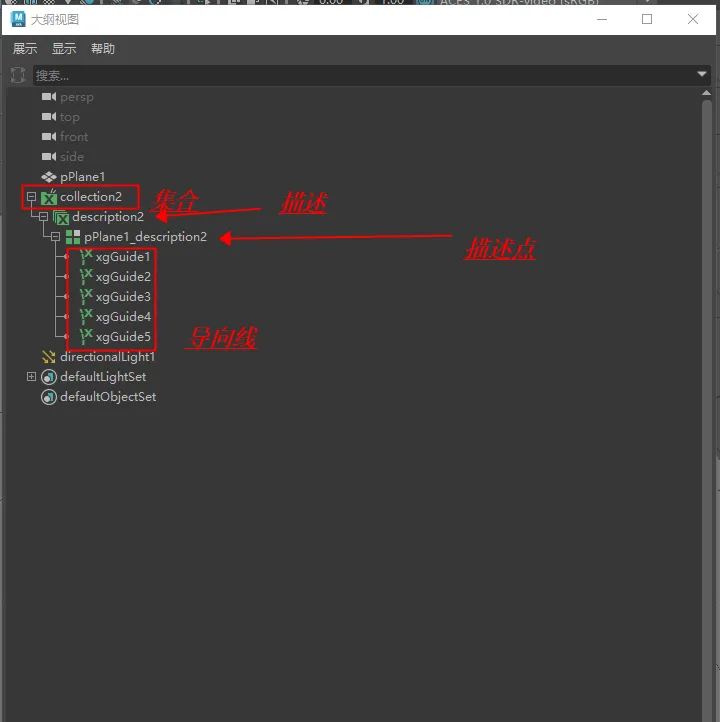The height and width of the screenshot is (722, 720).
Task: Select the front camera item
Action: [74, 137]
